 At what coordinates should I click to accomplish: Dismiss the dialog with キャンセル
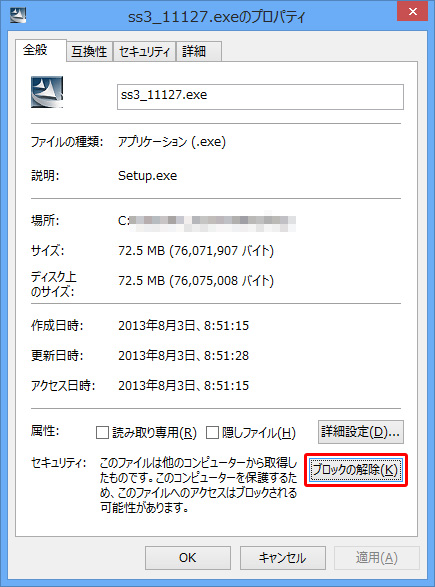click(283, 558)
